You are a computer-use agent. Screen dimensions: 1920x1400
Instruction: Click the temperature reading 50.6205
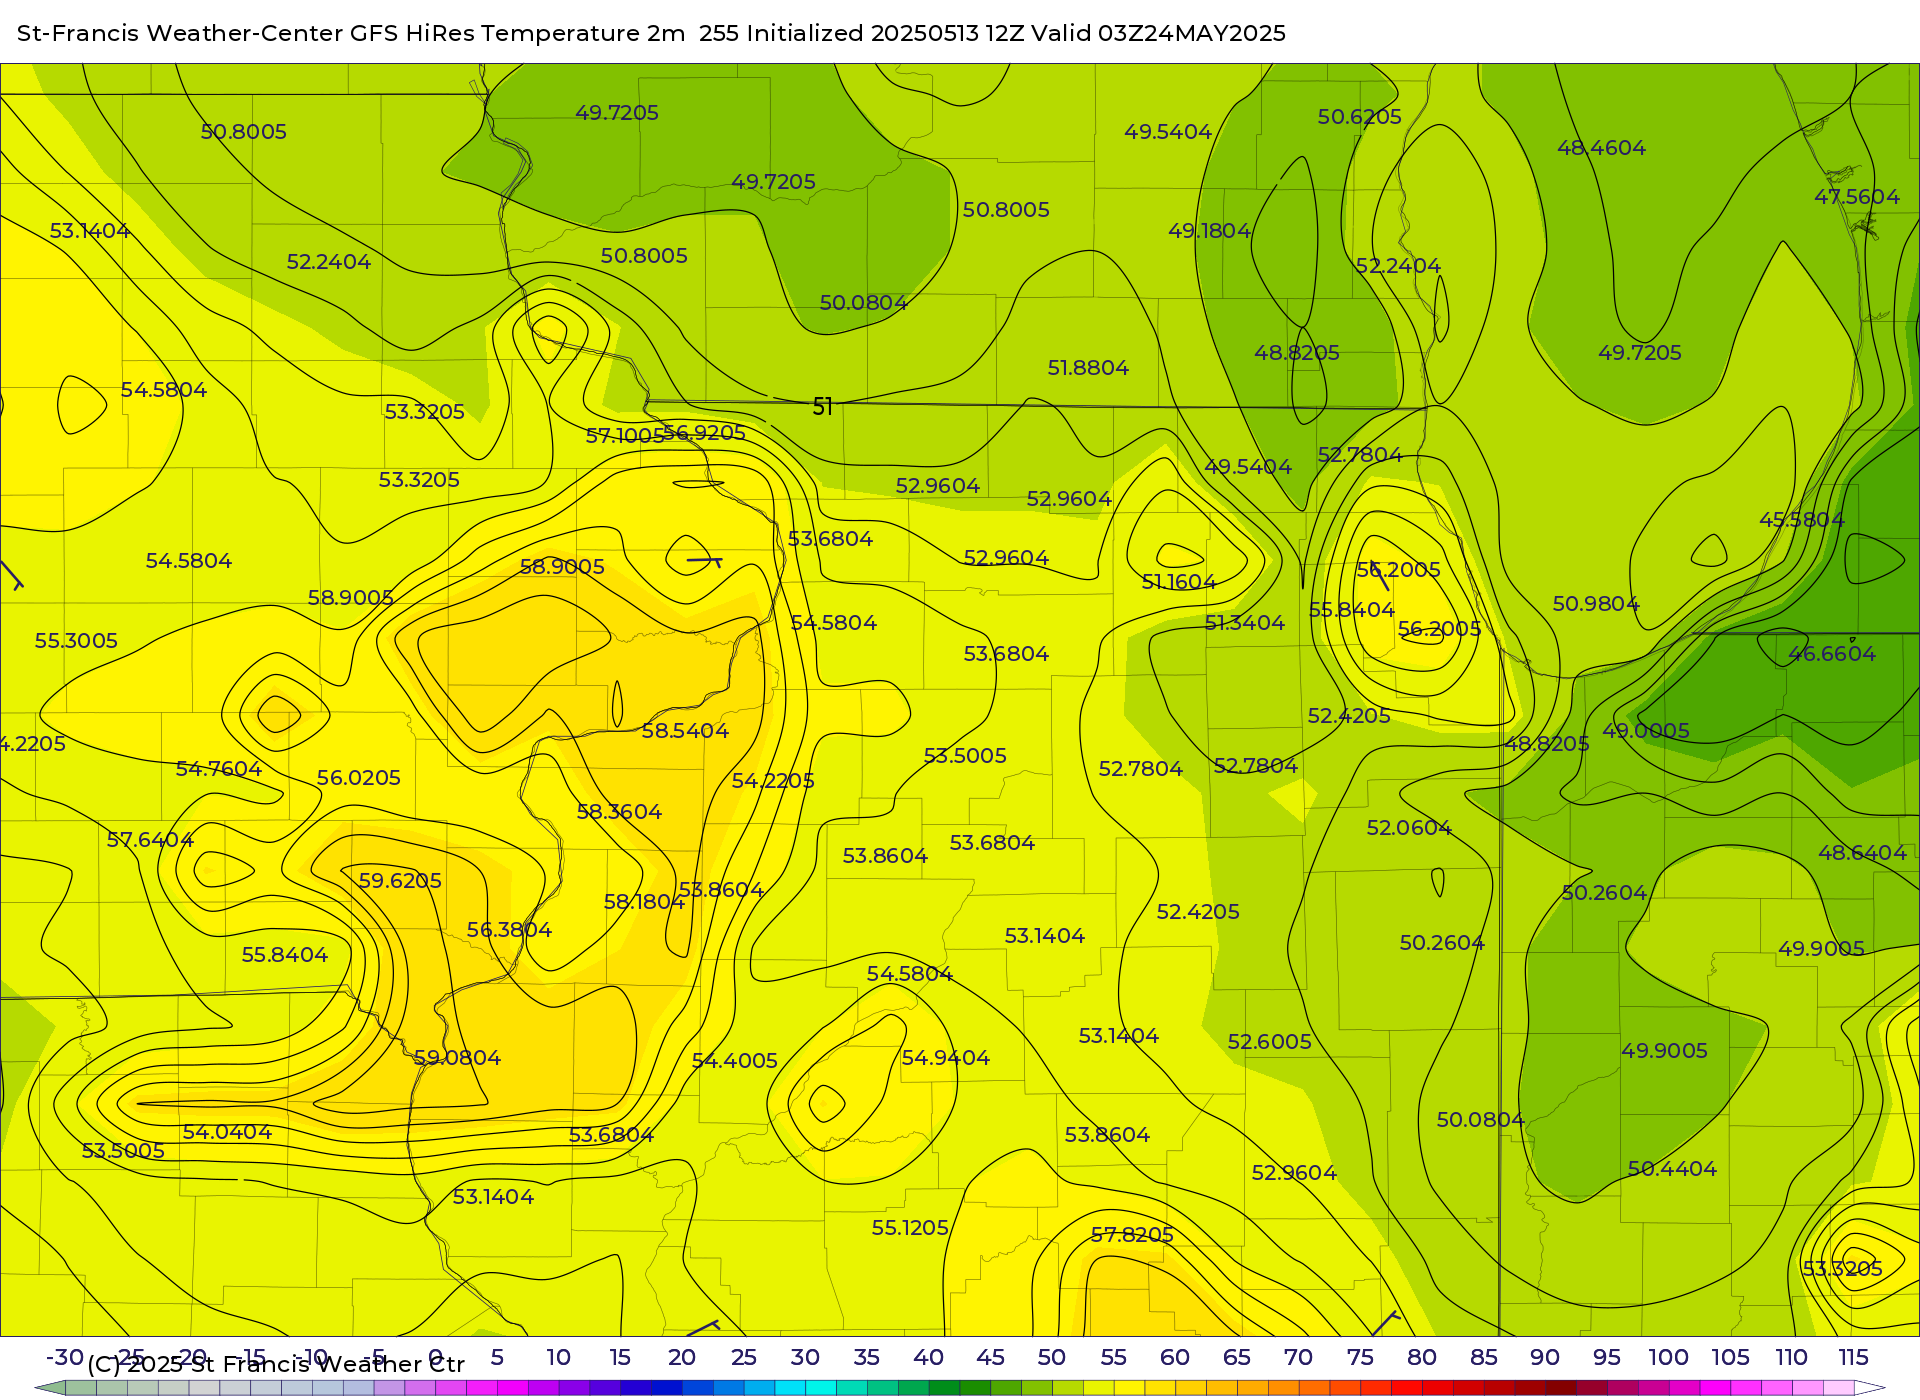(1360, 117)
